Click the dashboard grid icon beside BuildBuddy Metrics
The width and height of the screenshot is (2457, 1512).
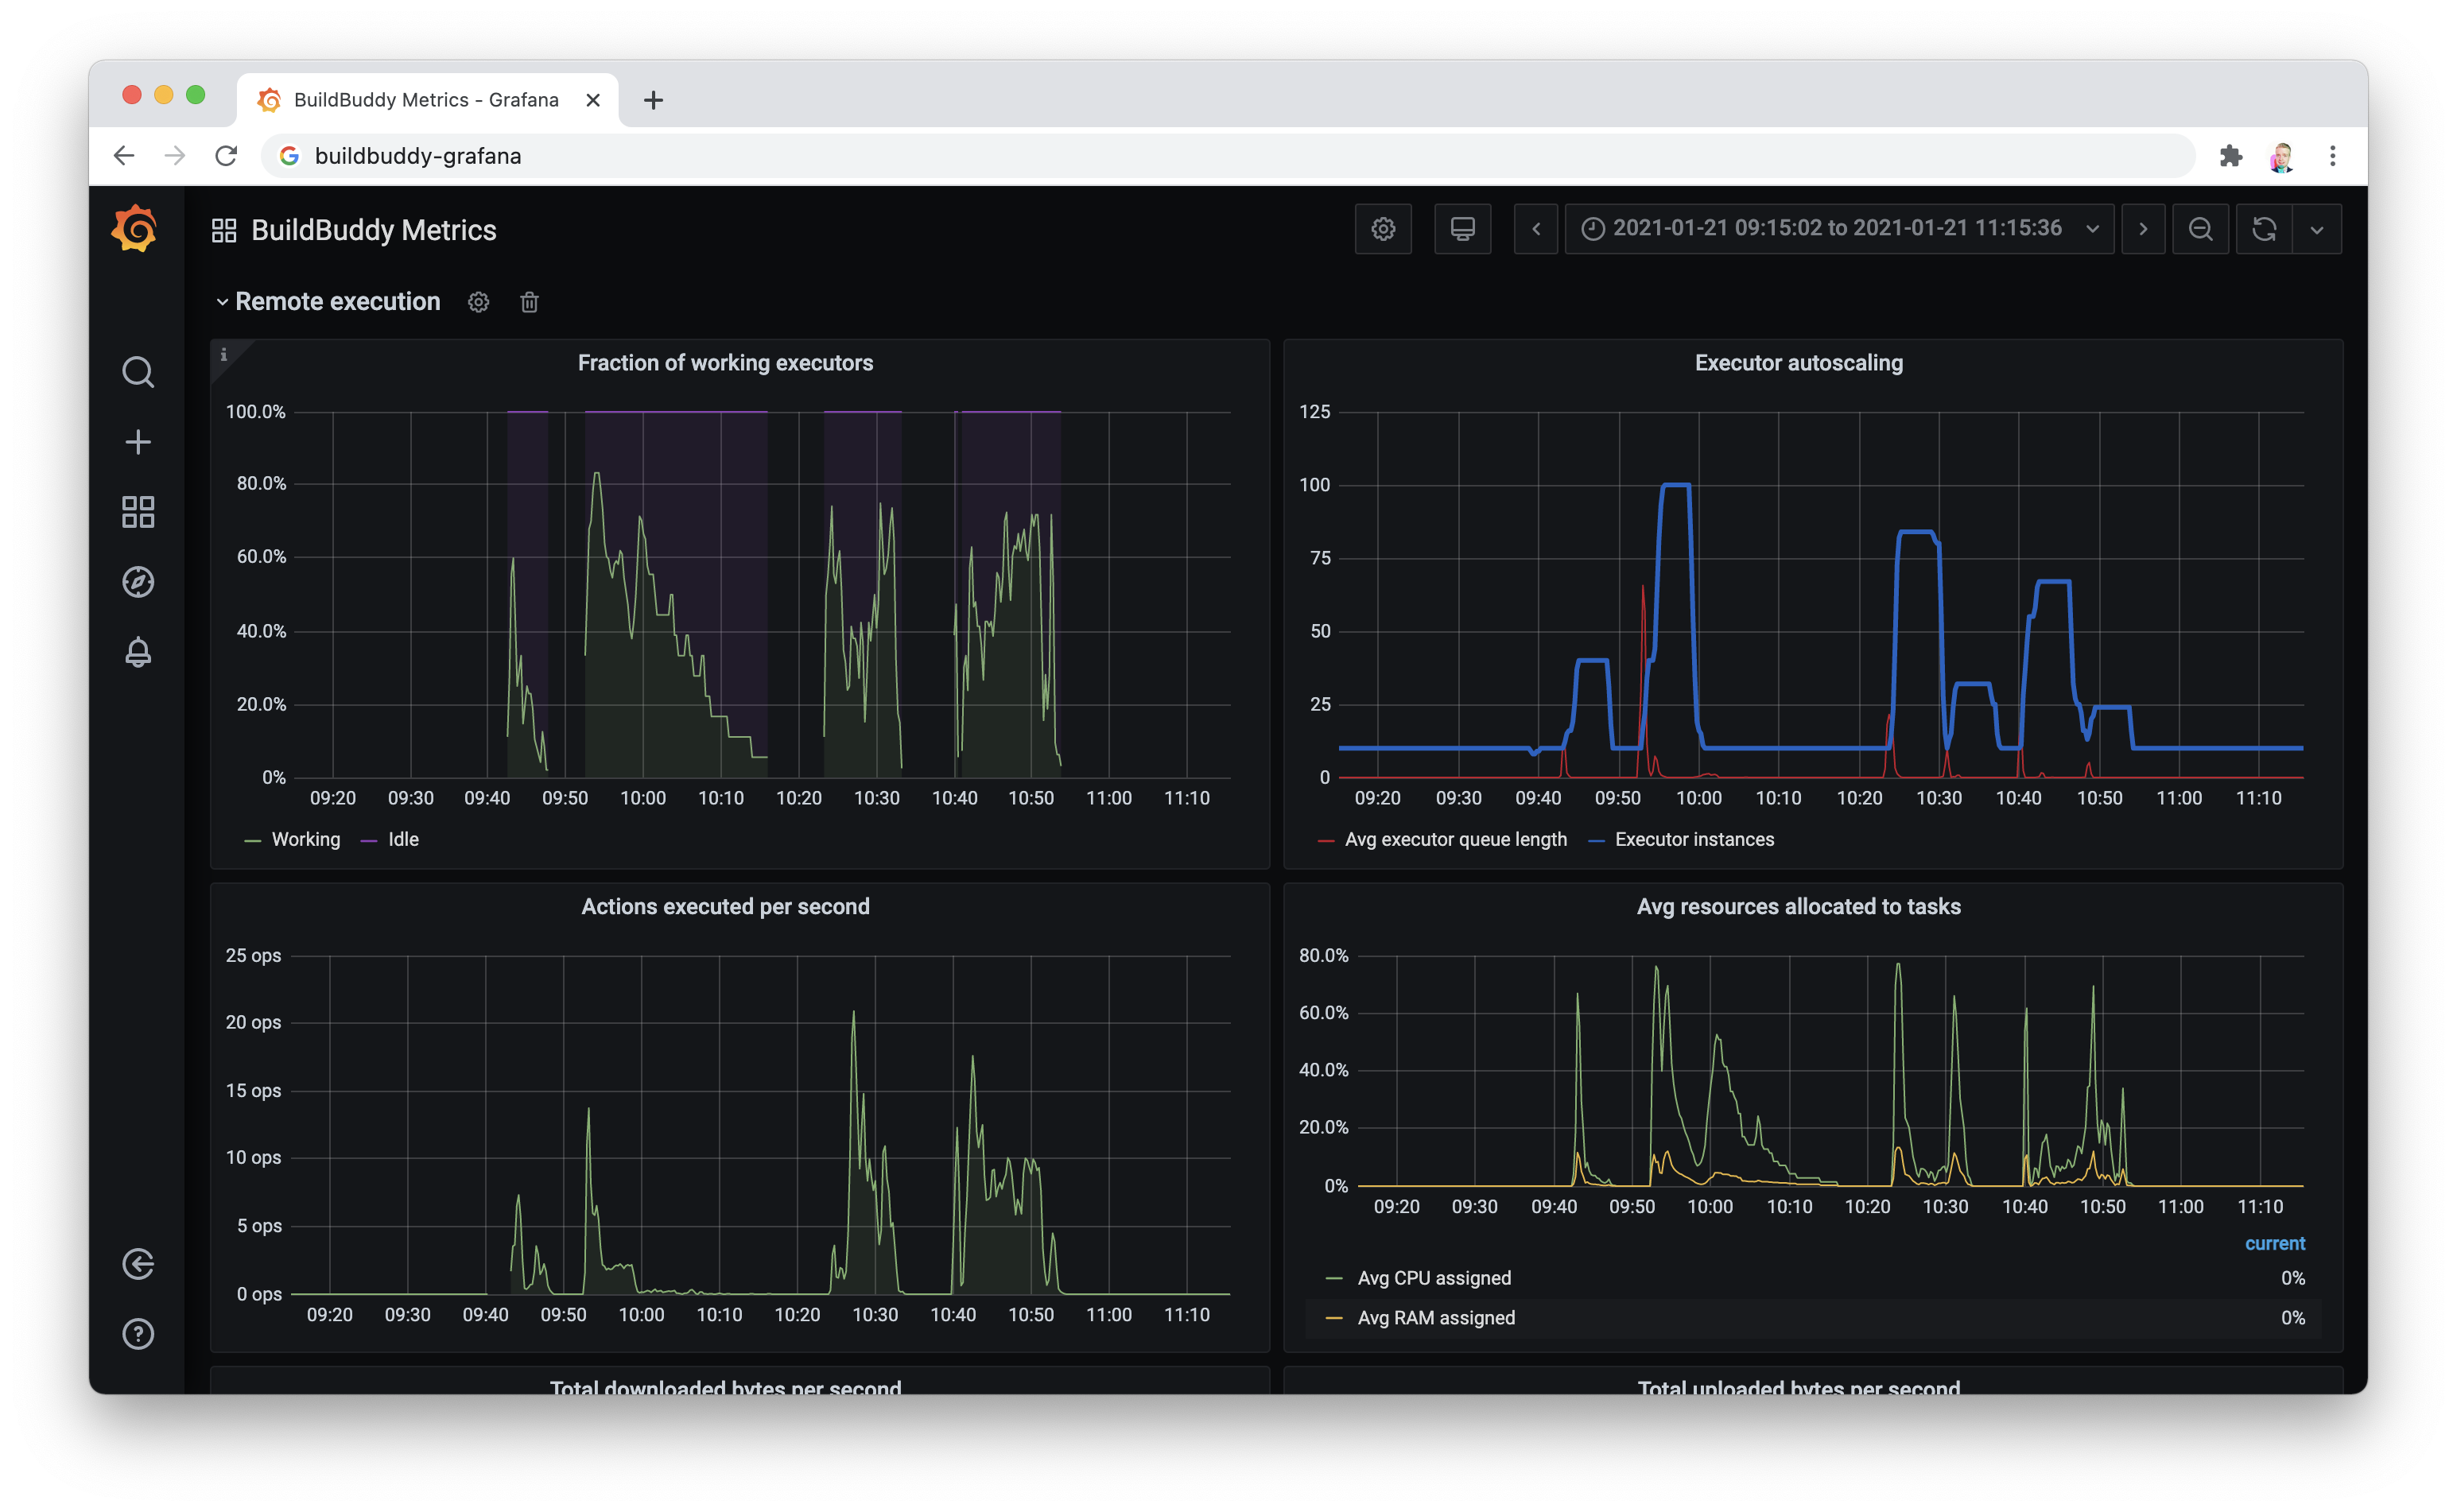pos(224,230)
